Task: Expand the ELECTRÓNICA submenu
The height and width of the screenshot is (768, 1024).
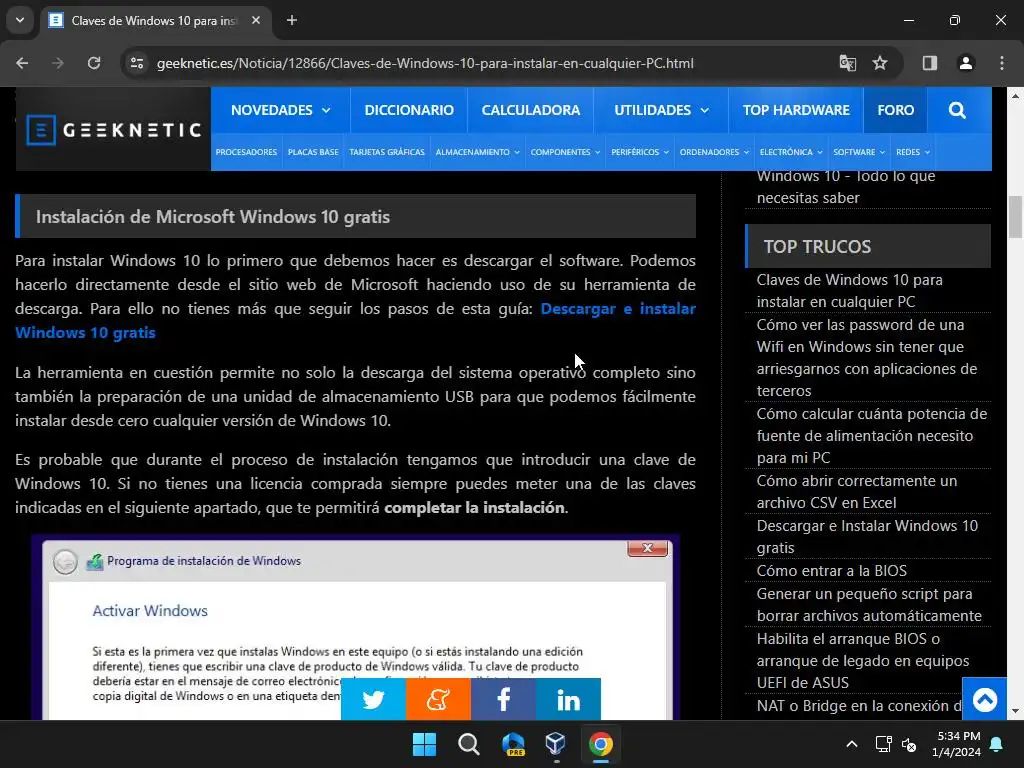Action: tap(791, 152)
